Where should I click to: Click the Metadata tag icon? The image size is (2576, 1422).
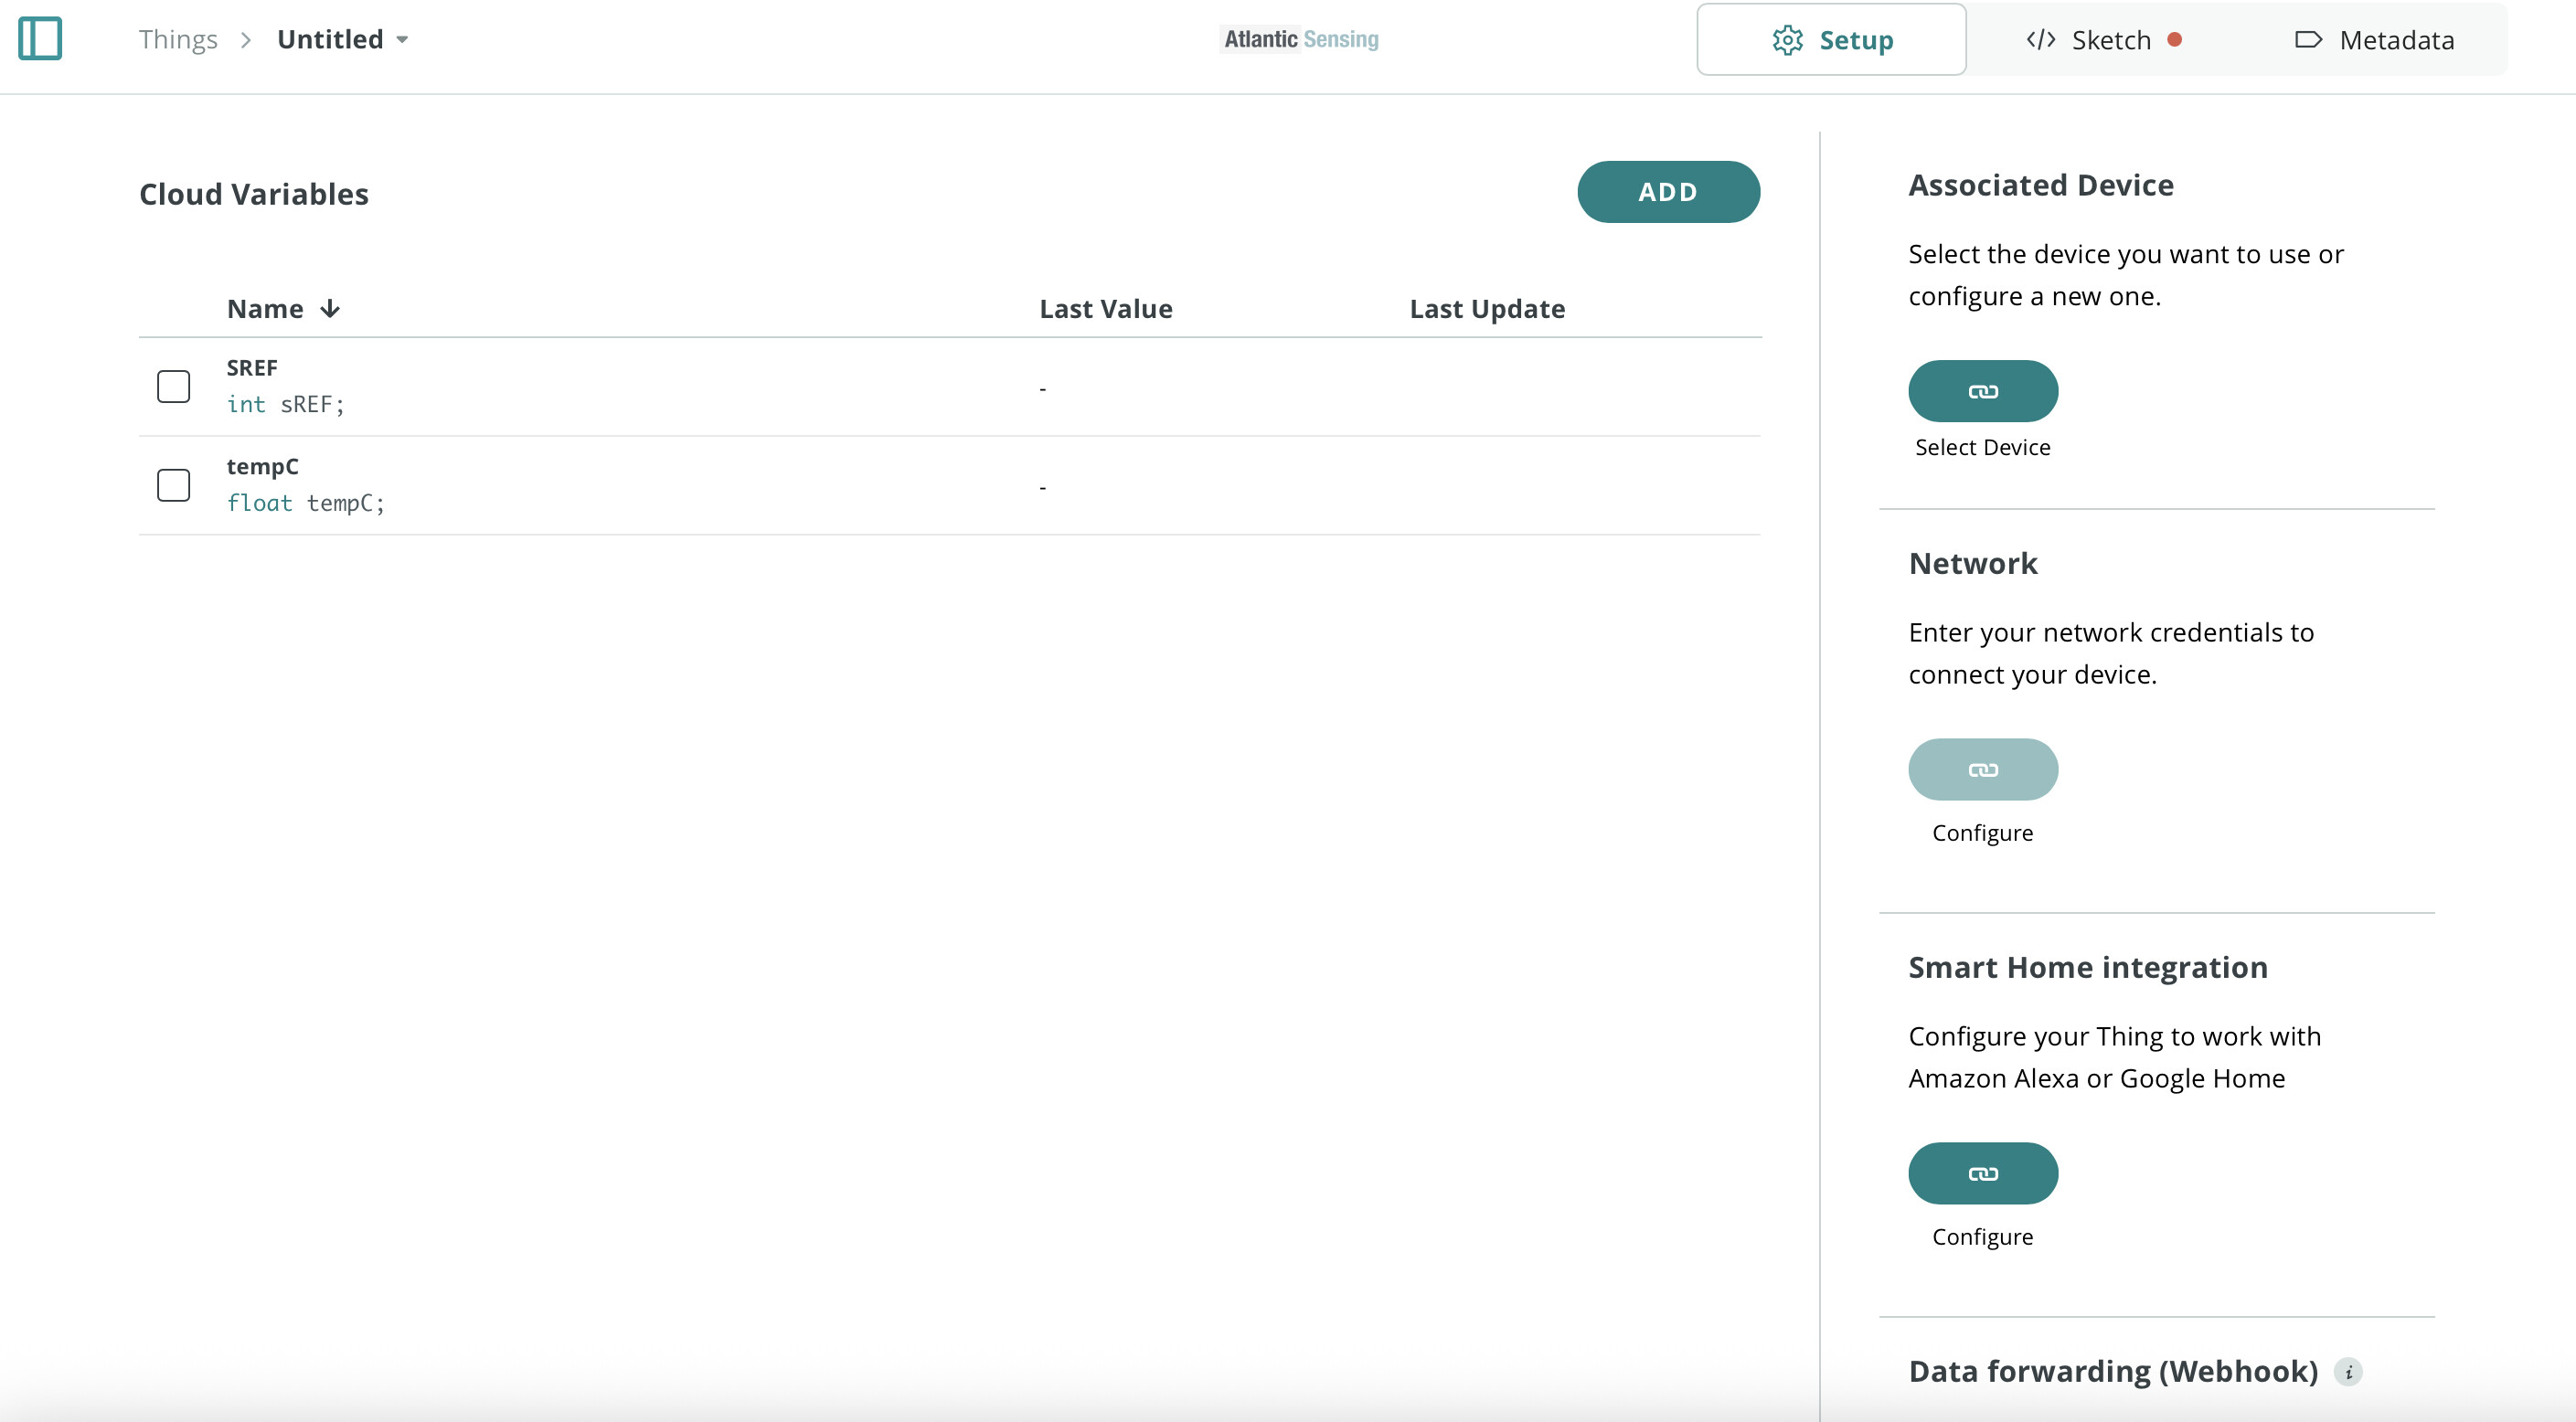[2308, 40]
